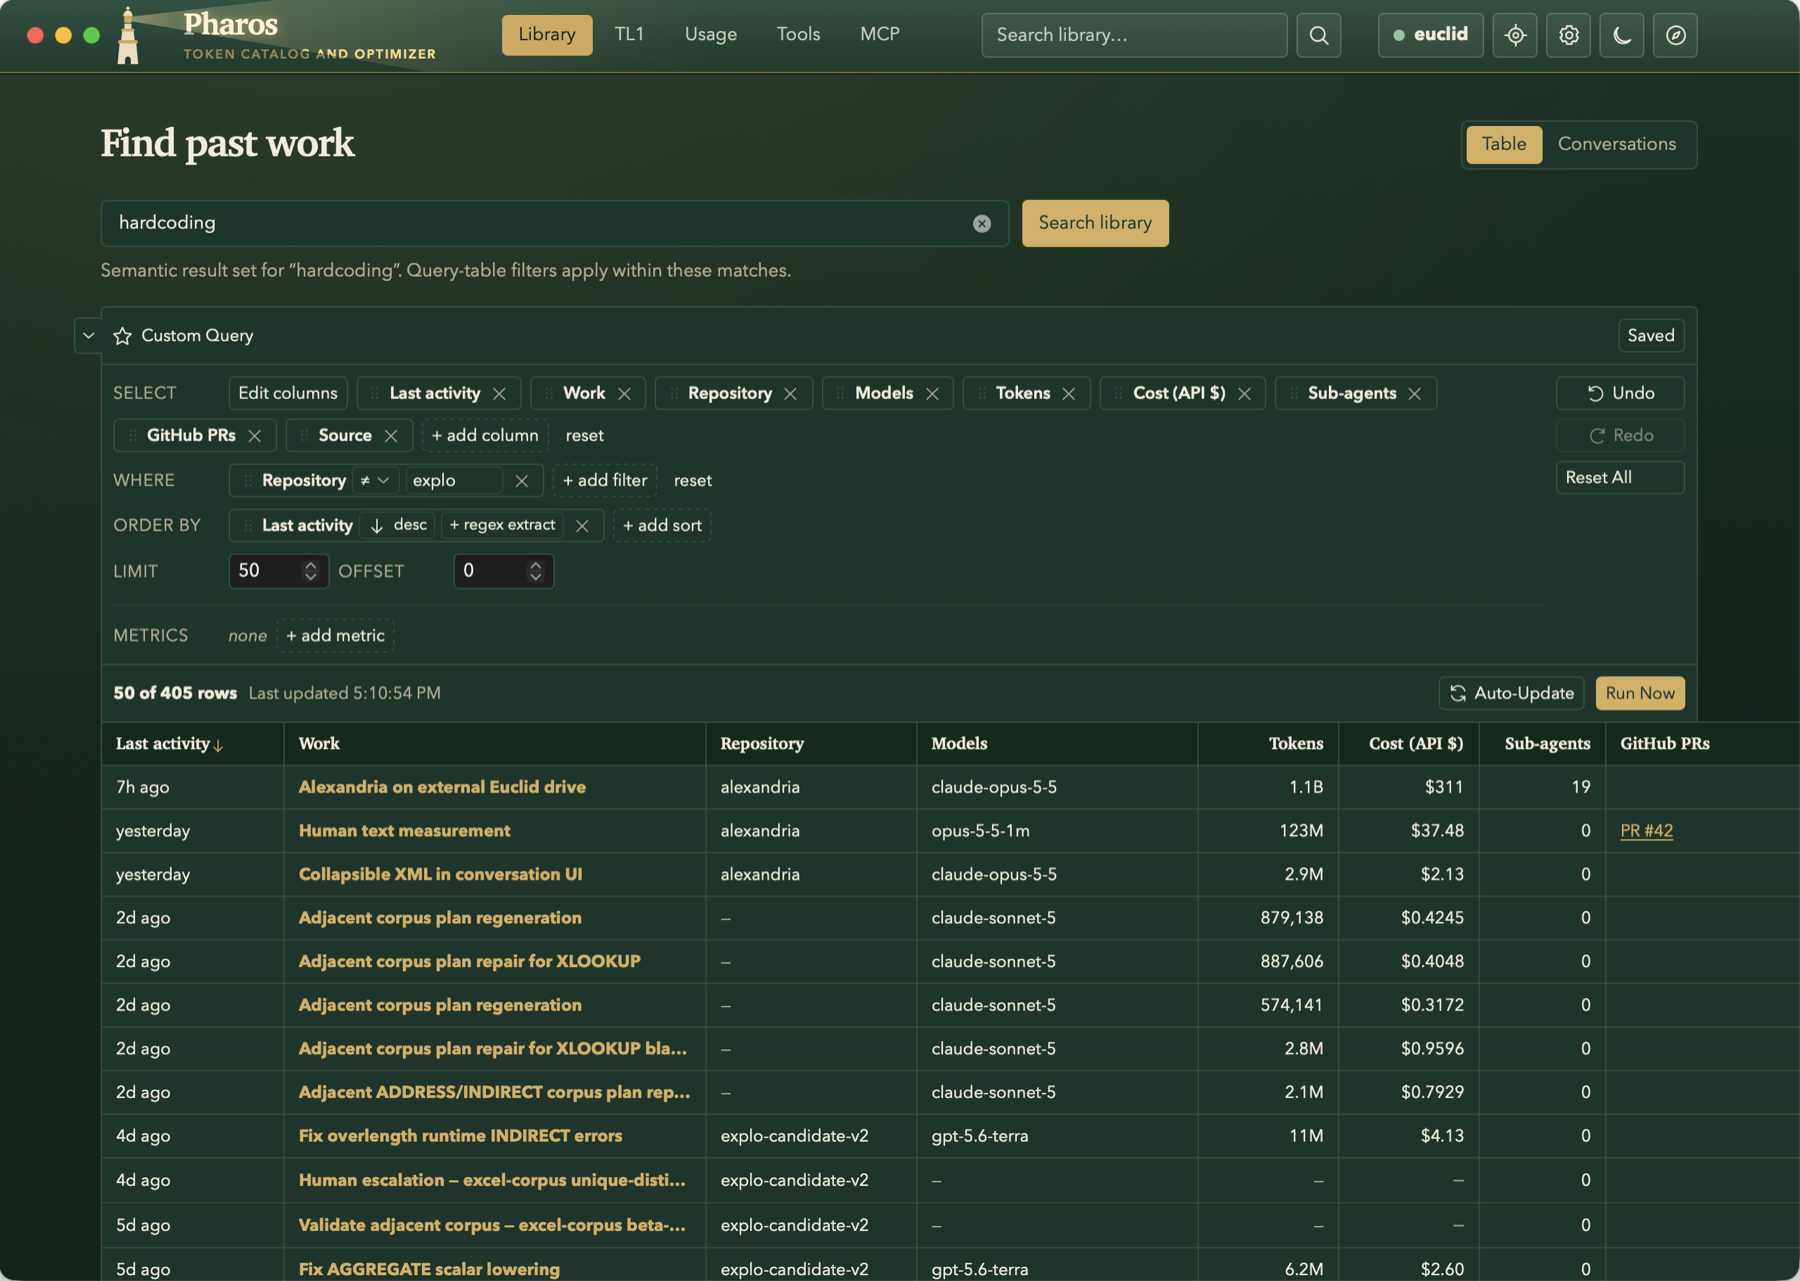Toggle Auto-Update refresh
The image size is (1800, 1281).
(x=1511, y=693)
